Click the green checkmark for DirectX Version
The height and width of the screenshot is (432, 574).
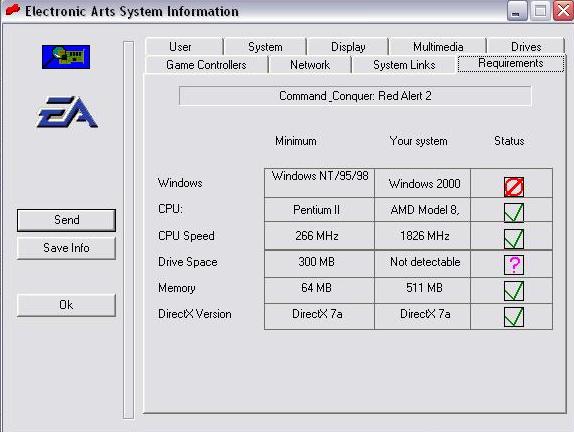pyautogui.click(x=514, y=317)
